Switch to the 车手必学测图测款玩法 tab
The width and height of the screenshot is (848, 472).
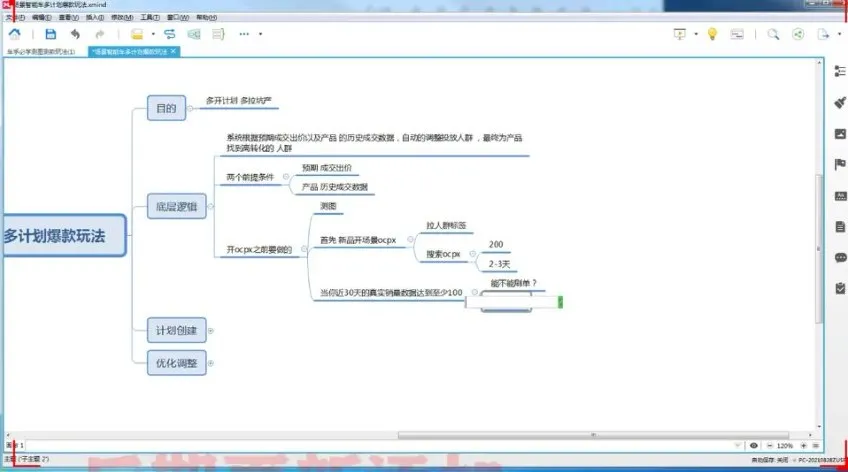pos(40,51)
